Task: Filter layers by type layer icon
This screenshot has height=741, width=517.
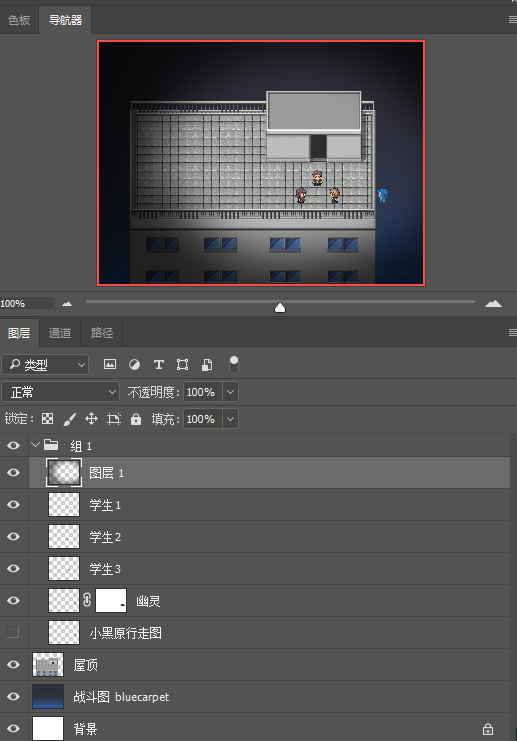Action: (158, 364)
